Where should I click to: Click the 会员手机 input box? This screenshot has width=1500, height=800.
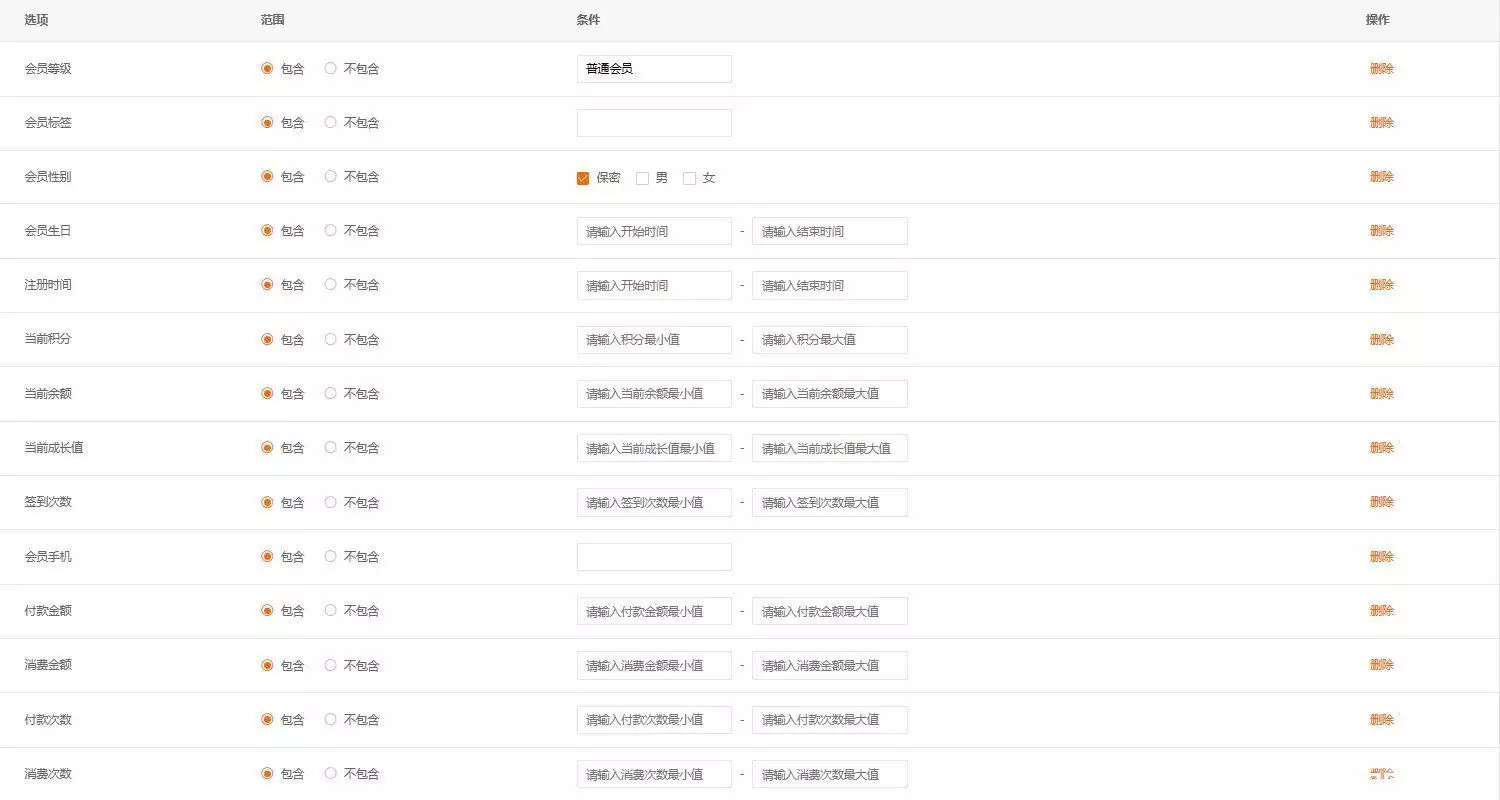click(654, 557)
